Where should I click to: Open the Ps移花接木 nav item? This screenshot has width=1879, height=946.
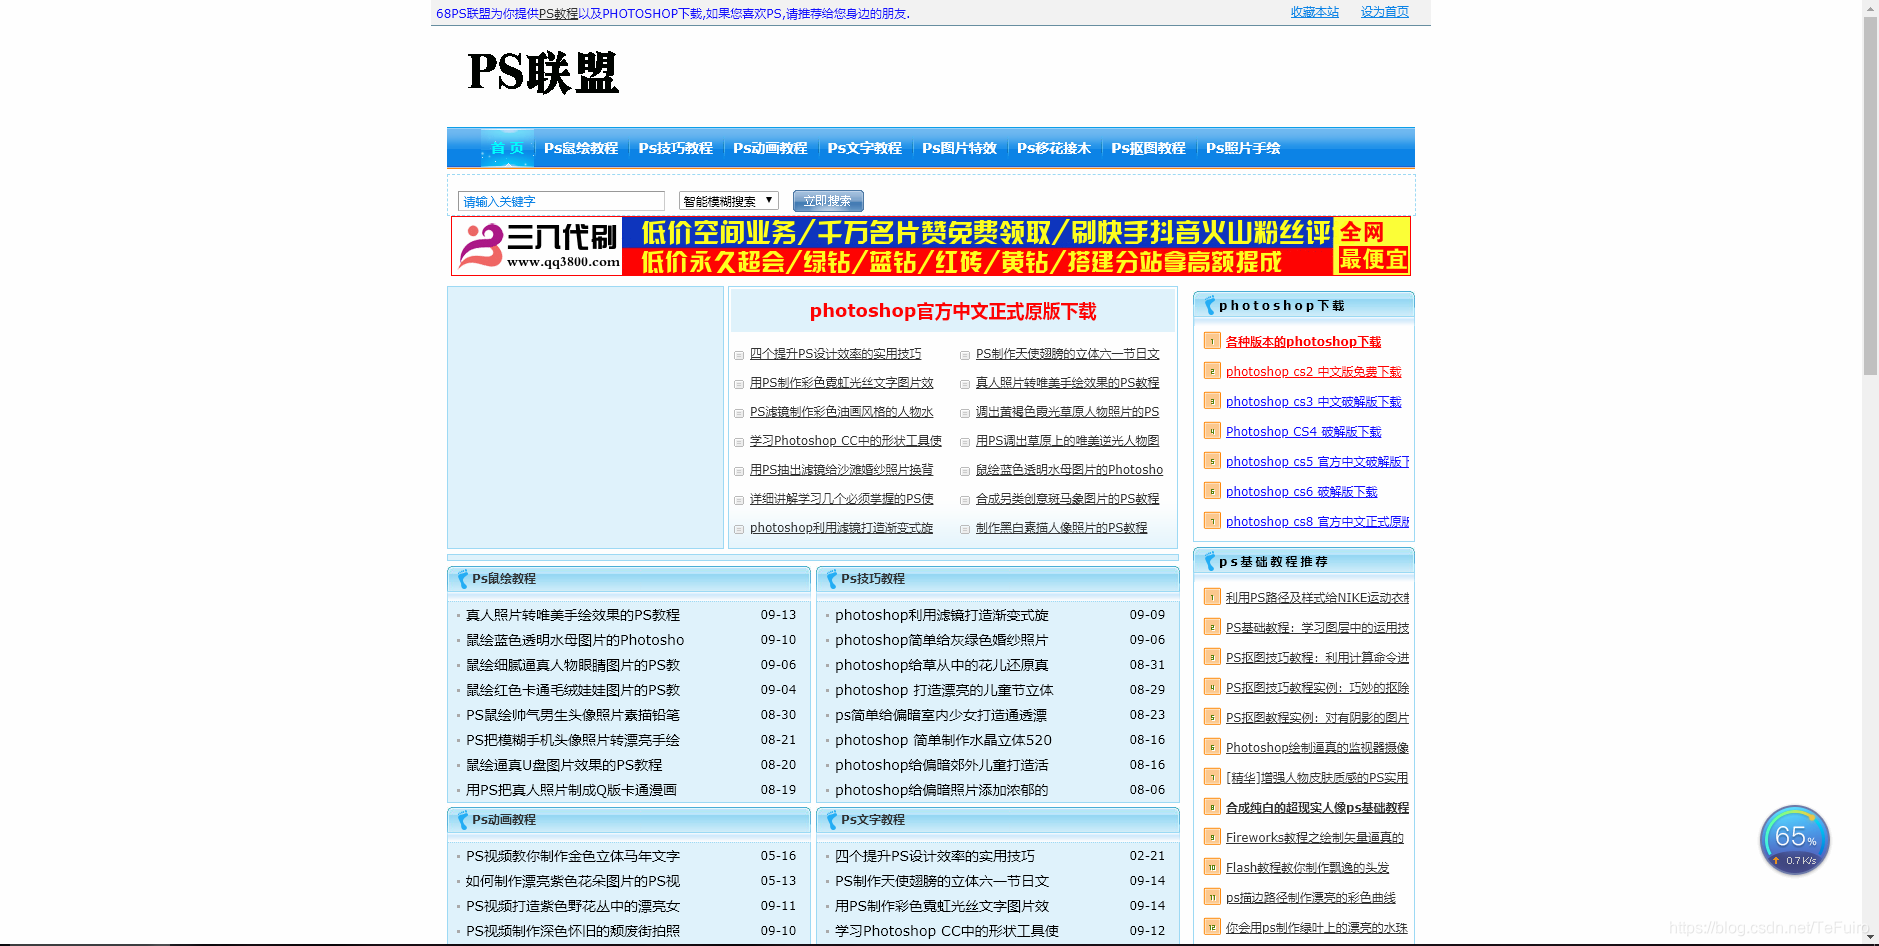[1054, 148]
